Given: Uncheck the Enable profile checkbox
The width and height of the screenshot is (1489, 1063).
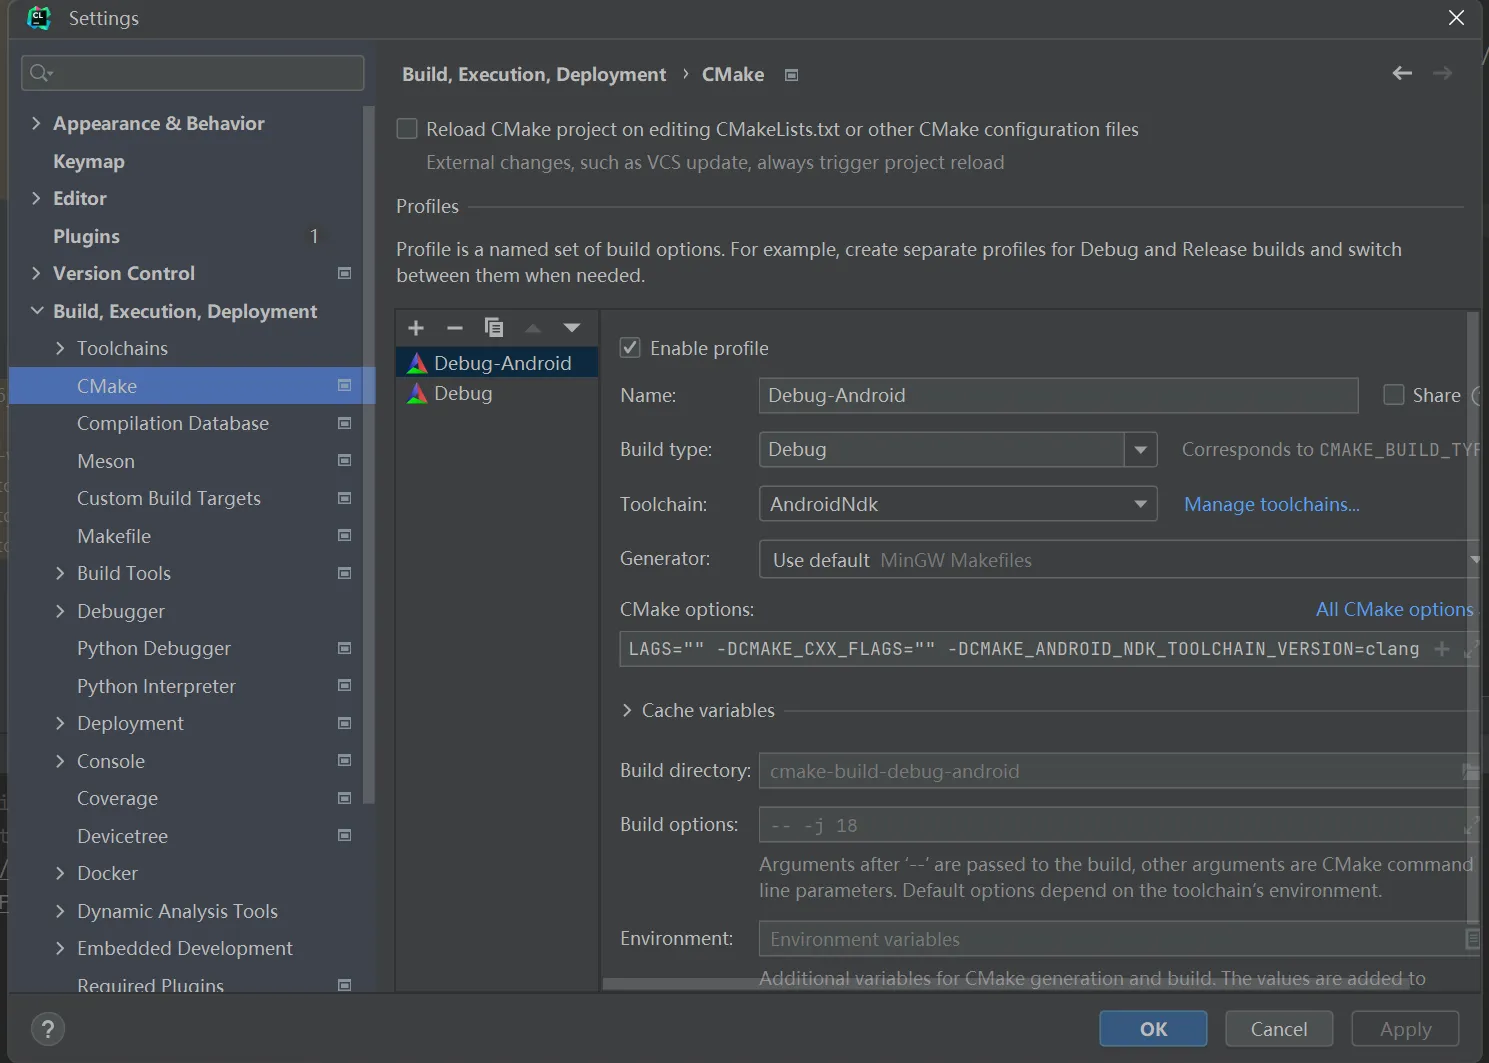Looking at the screenshot, I should [630, 348].
